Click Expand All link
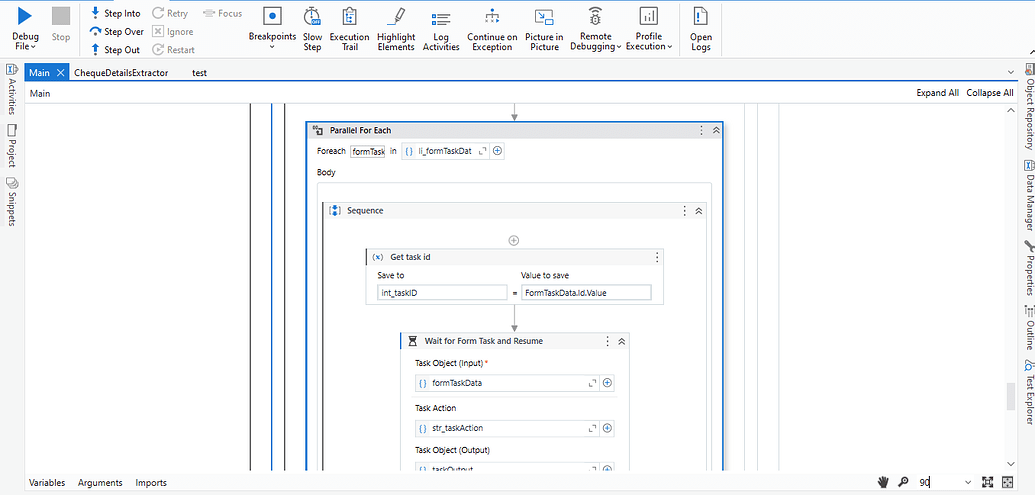 pos(937,93)
